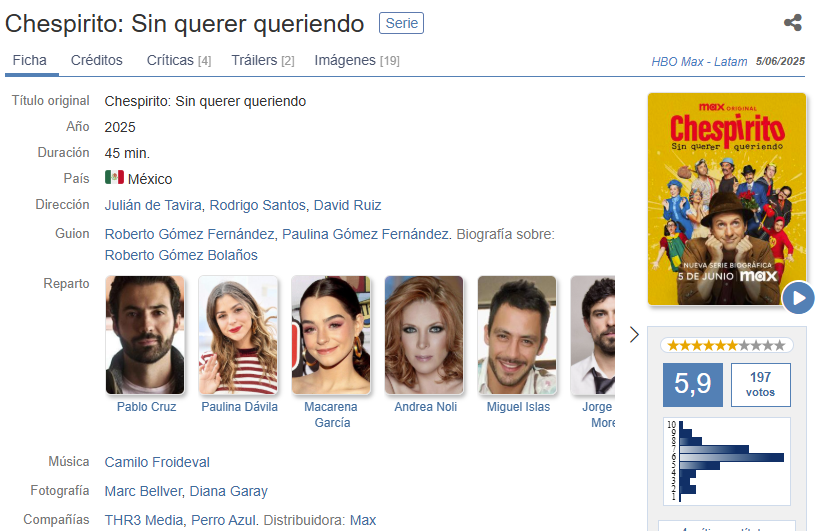The height and width of the screenshot is (531, 821).
Task: Click the page title Chespirito: Sin querer queriendo
Action: [184, 24]
